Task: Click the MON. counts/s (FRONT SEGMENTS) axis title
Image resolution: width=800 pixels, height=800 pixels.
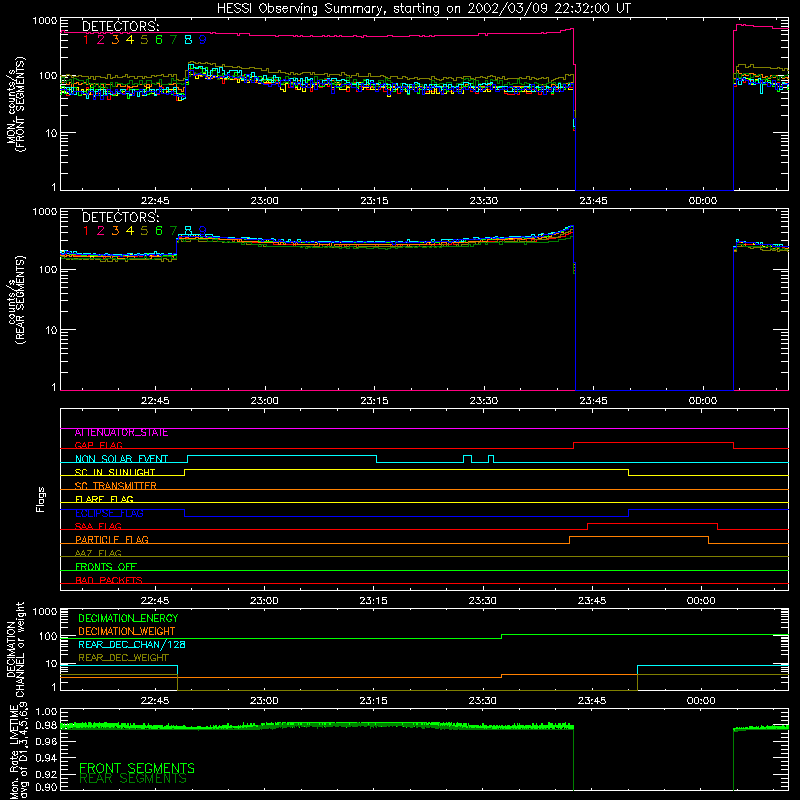Action: [16, 104]
